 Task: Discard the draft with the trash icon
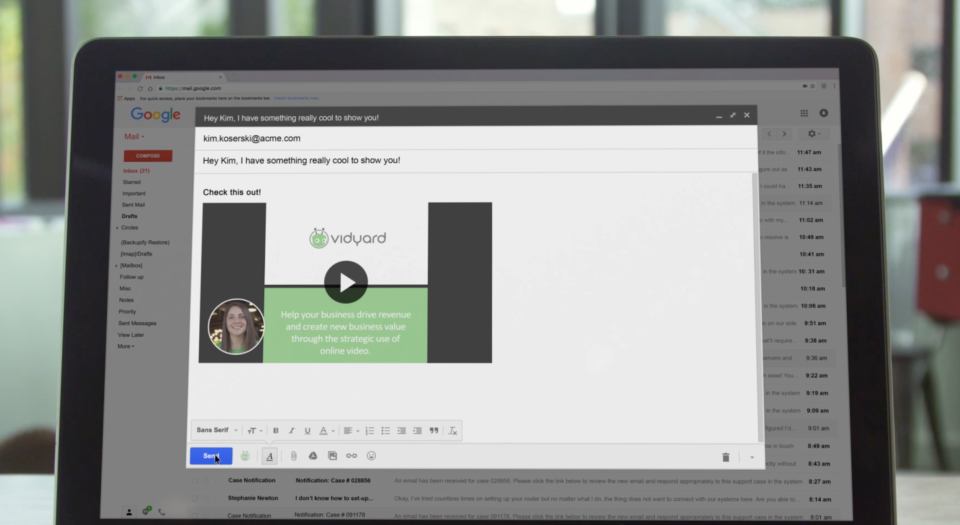click(726, 457)
